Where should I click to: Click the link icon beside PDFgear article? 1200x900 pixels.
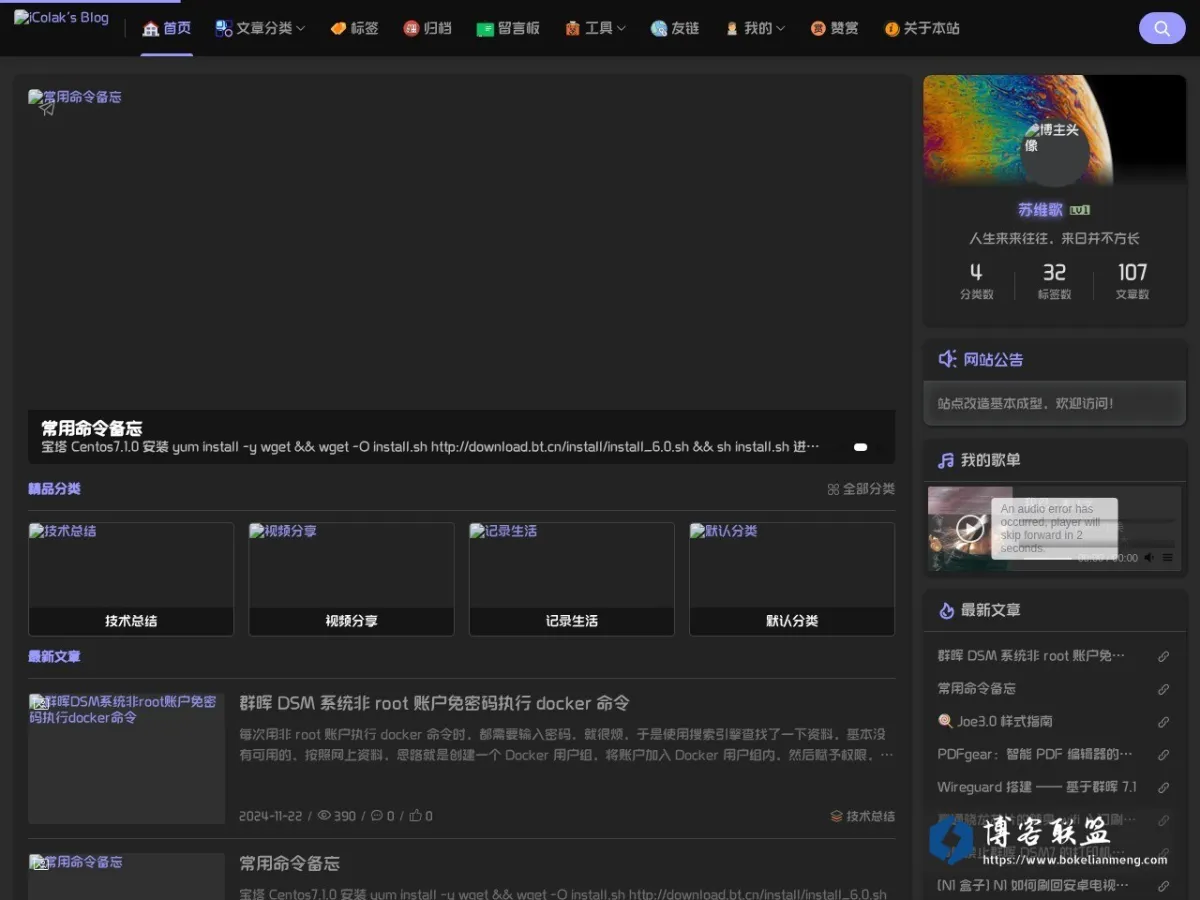[1163, 755]
